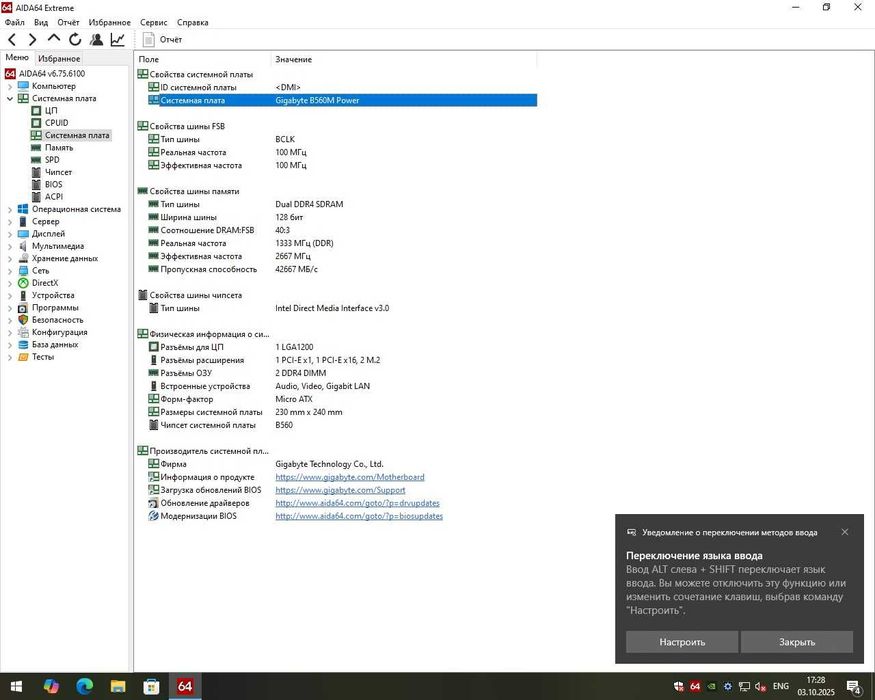
Task: Open the Вид menu
Action: tap(41, 22)
